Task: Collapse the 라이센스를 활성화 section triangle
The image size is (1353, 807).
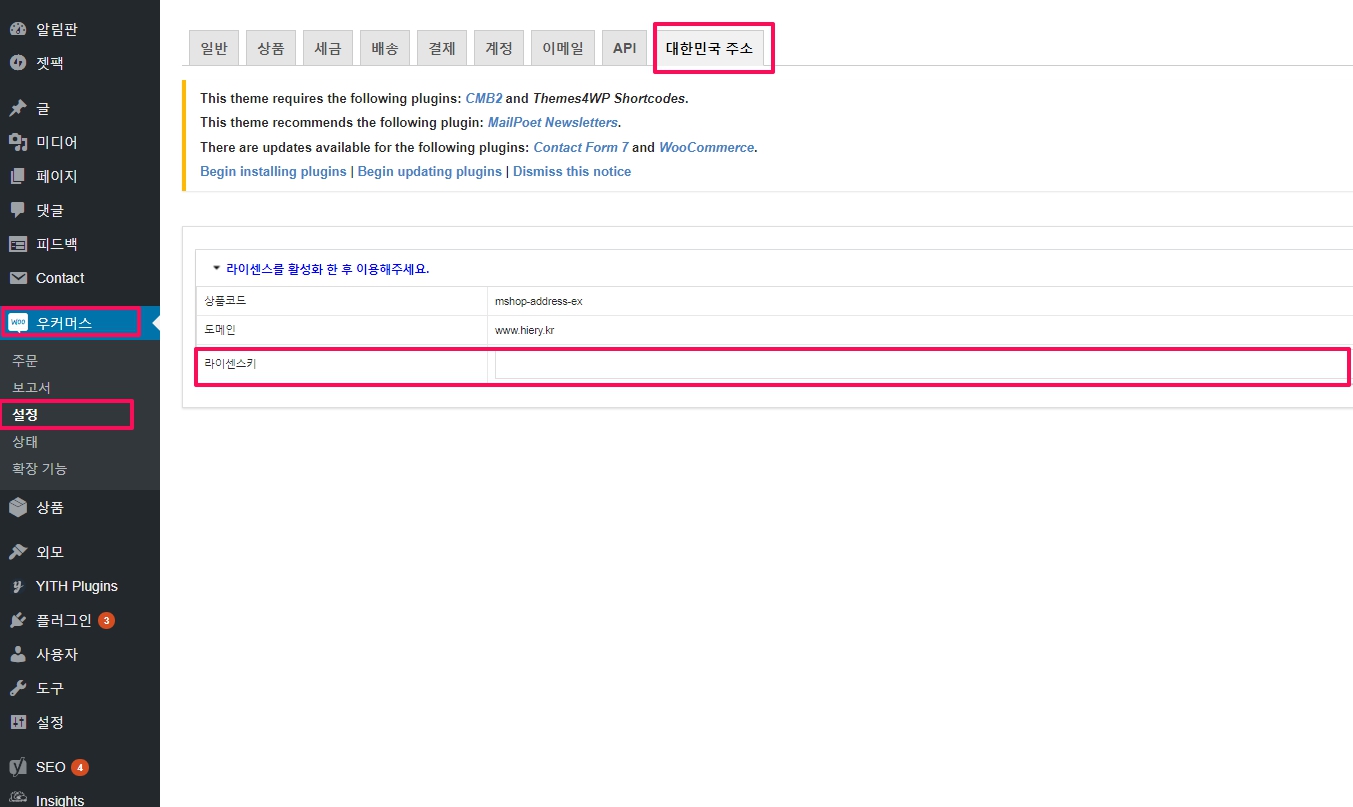Action: click(x=216, y=268)
